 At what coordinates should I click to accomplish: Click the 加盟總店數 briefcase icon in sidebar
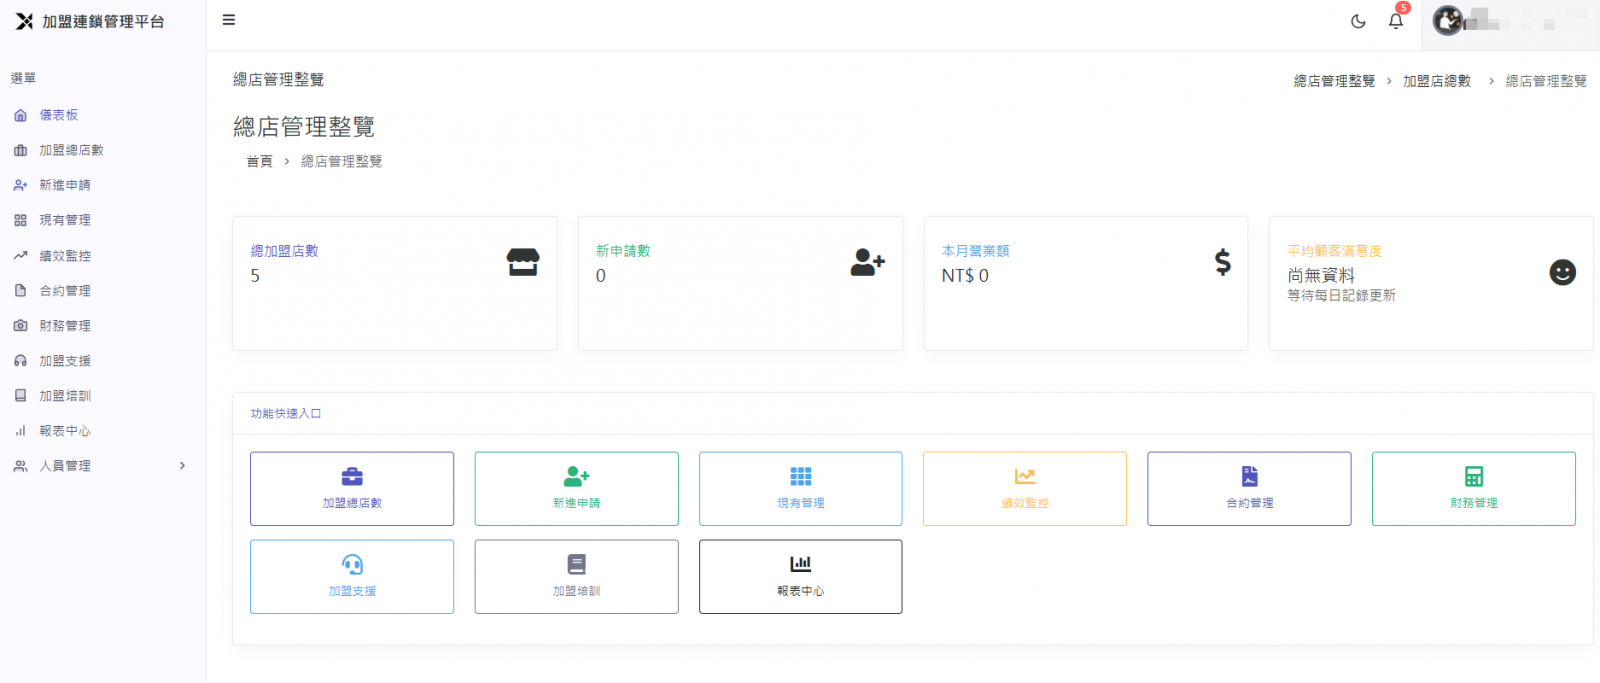point(20,150)
